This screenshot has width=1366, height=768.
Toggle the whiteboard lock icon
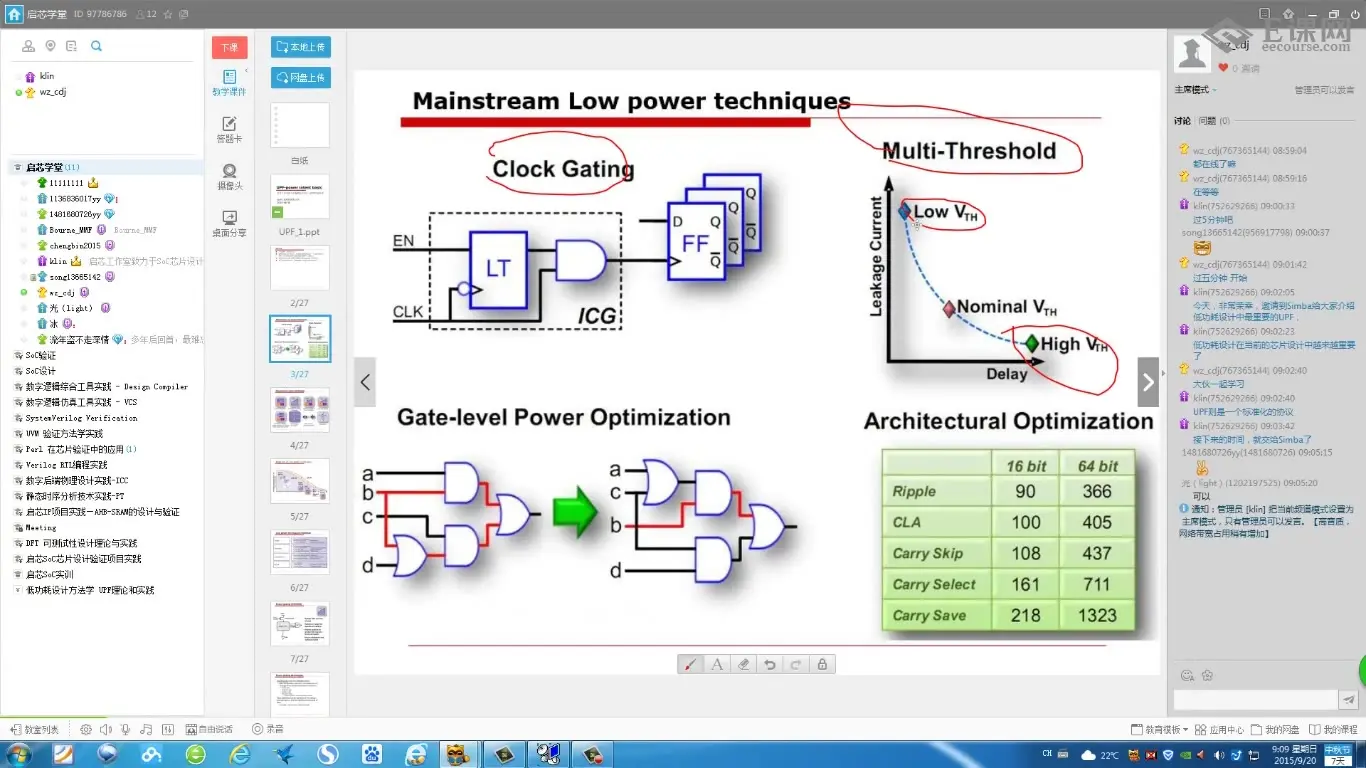point(822,664)
